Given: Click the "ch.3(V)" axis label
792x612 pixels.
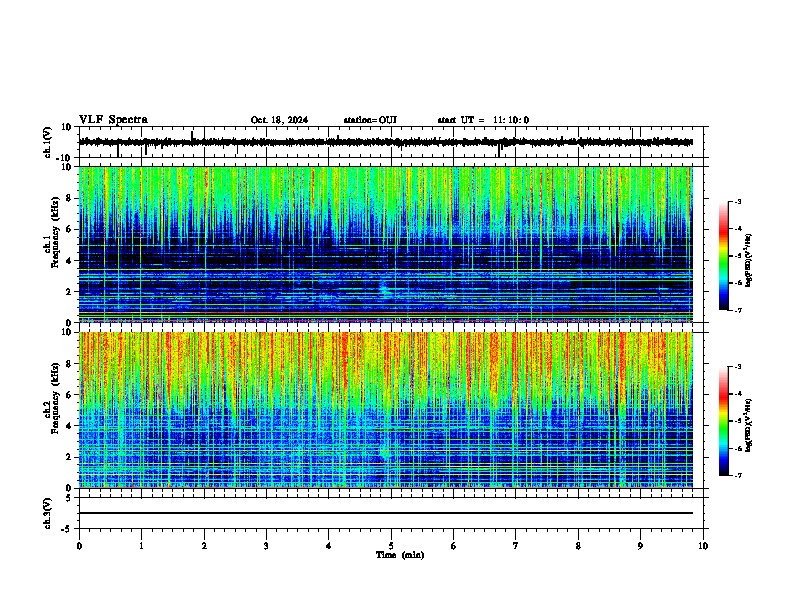Looking at the screenshot, I should 48,514.
